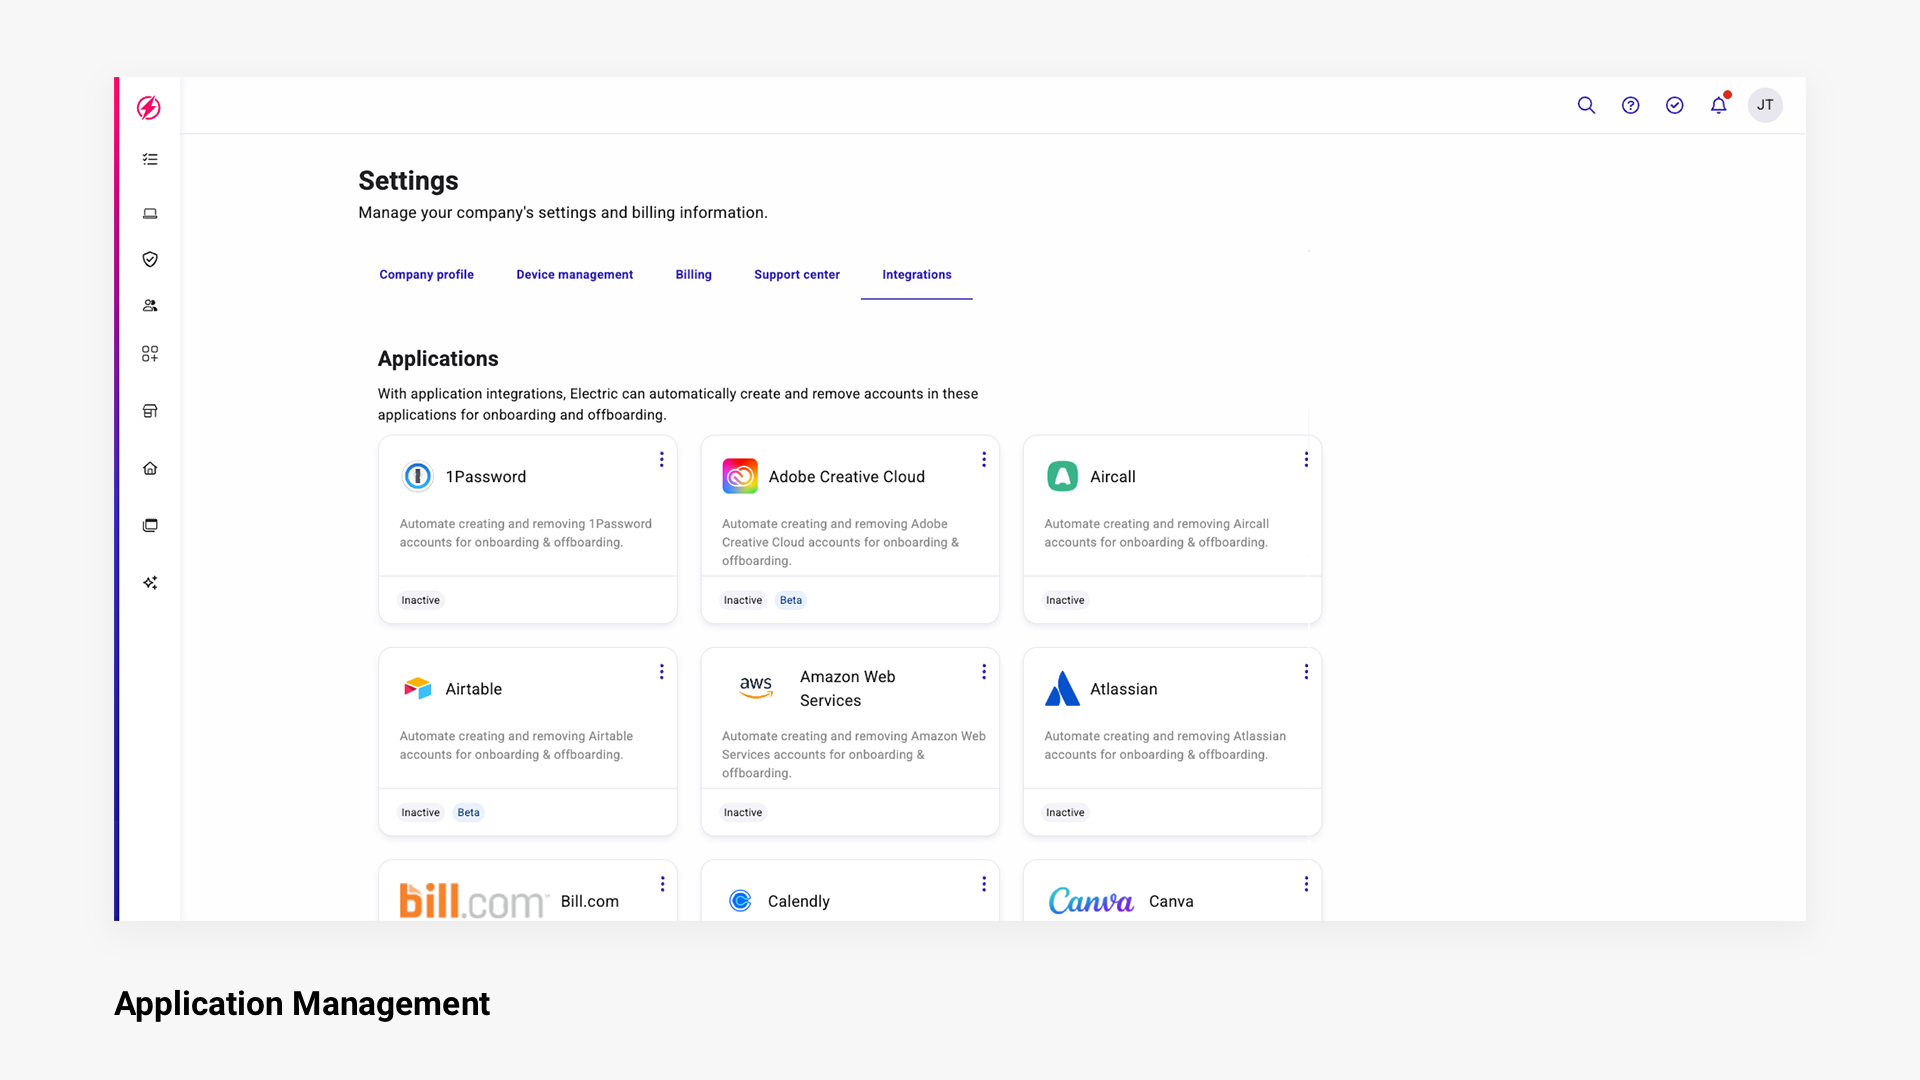
Task: Open the laptop devices sidebar icon
Action: (150, 213)
